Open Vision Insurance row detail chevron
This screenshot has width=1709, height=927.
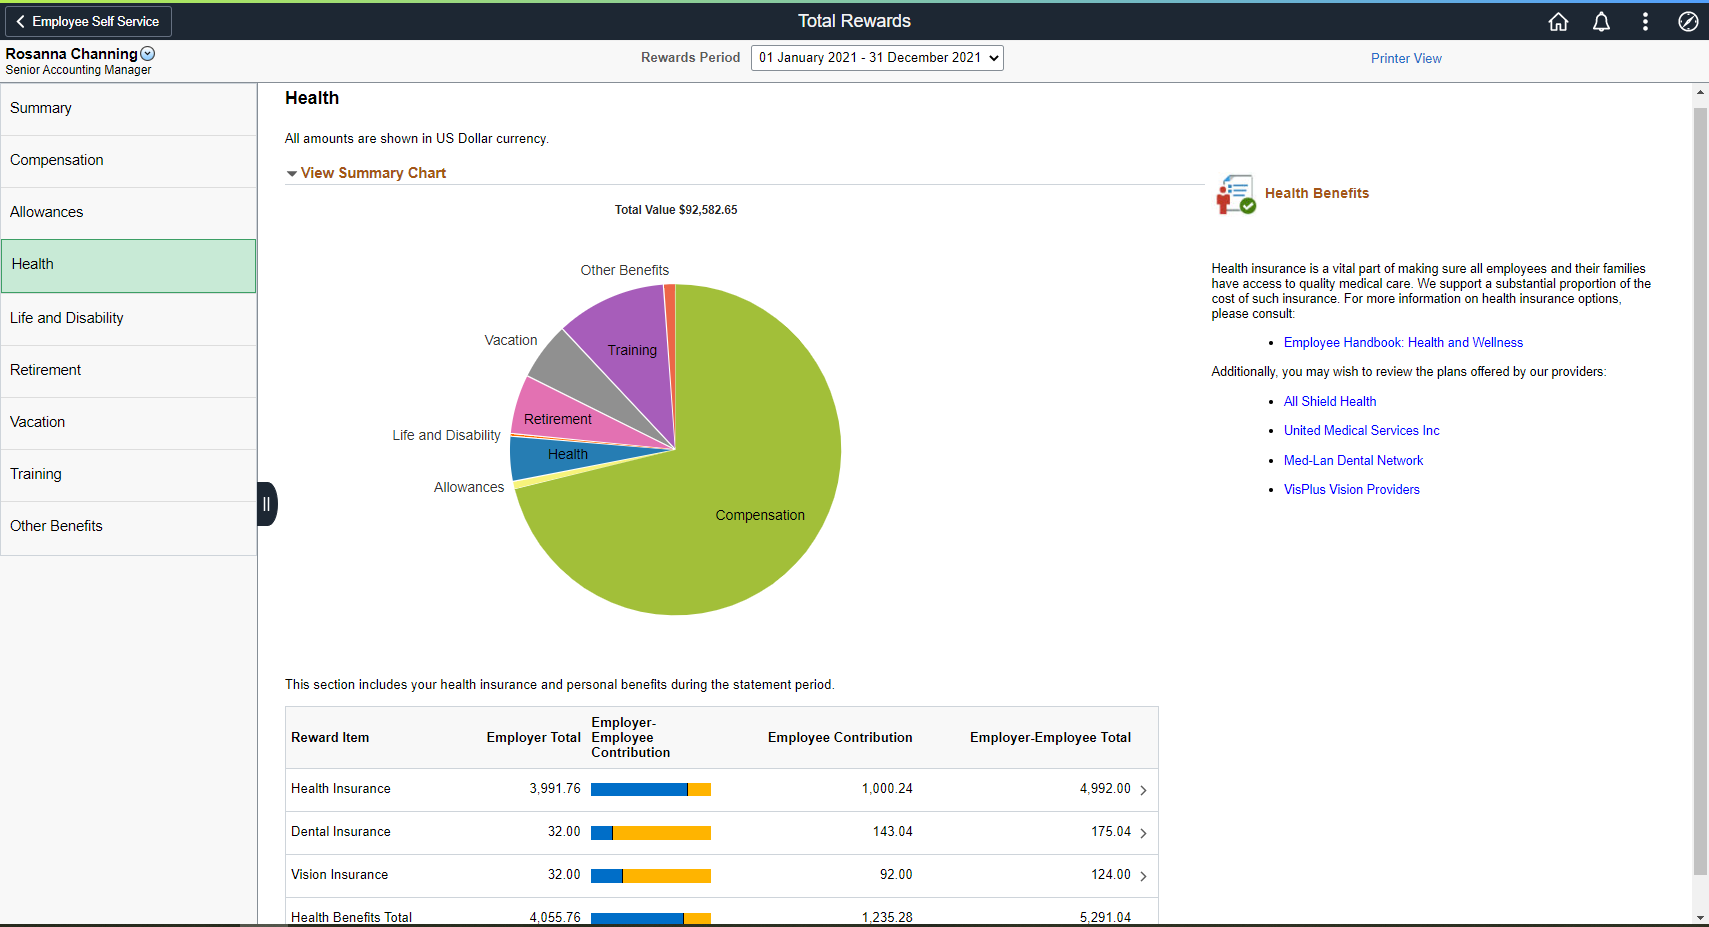coord(1143,876)
